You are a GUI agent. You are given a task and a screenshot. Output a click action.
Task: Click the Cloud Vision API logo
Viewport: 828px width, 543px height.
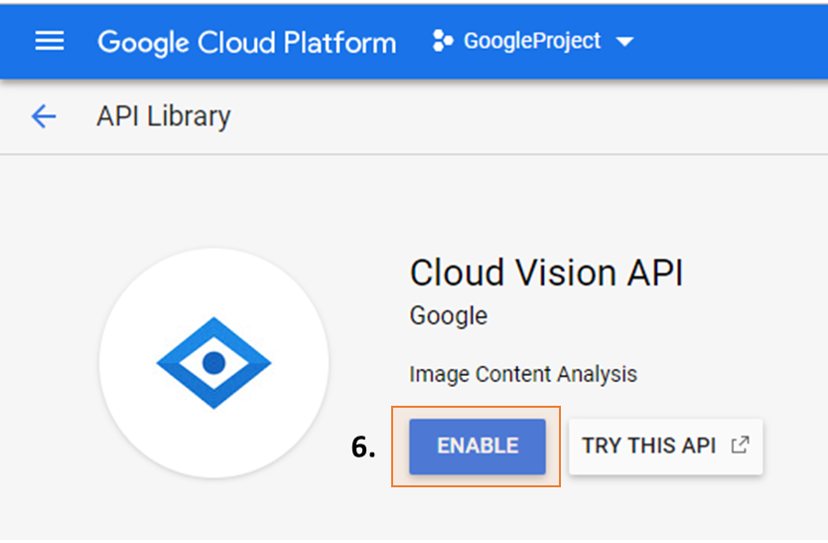(214, 363)
